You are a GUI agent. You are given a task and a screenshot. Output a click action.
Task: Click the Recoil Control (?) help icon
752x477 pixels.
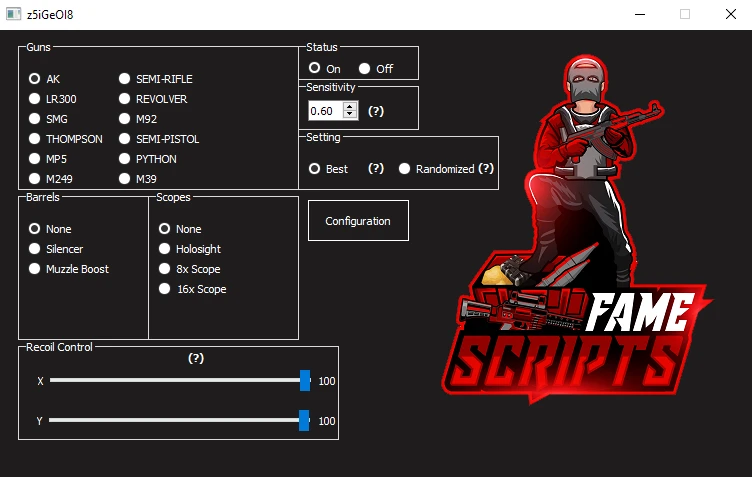click(x=196, y=358)
